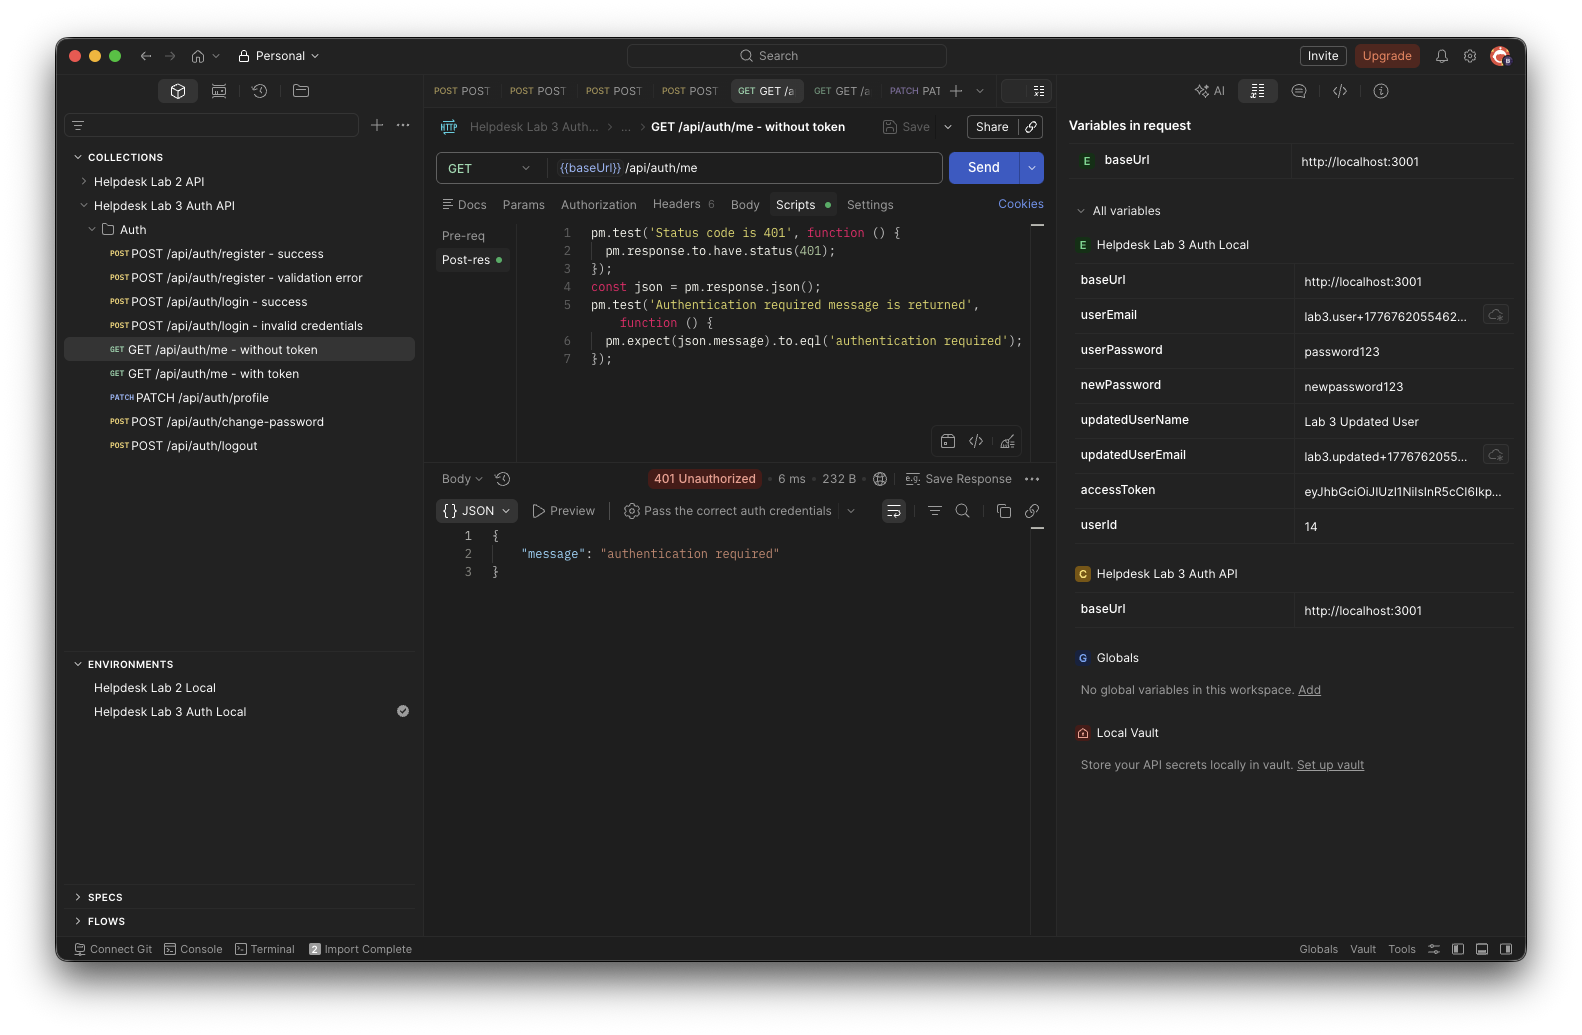Toggle the right sidebar from the status bar
This screenshot has width=1582, height=1035.
(x=1506, y=949)
